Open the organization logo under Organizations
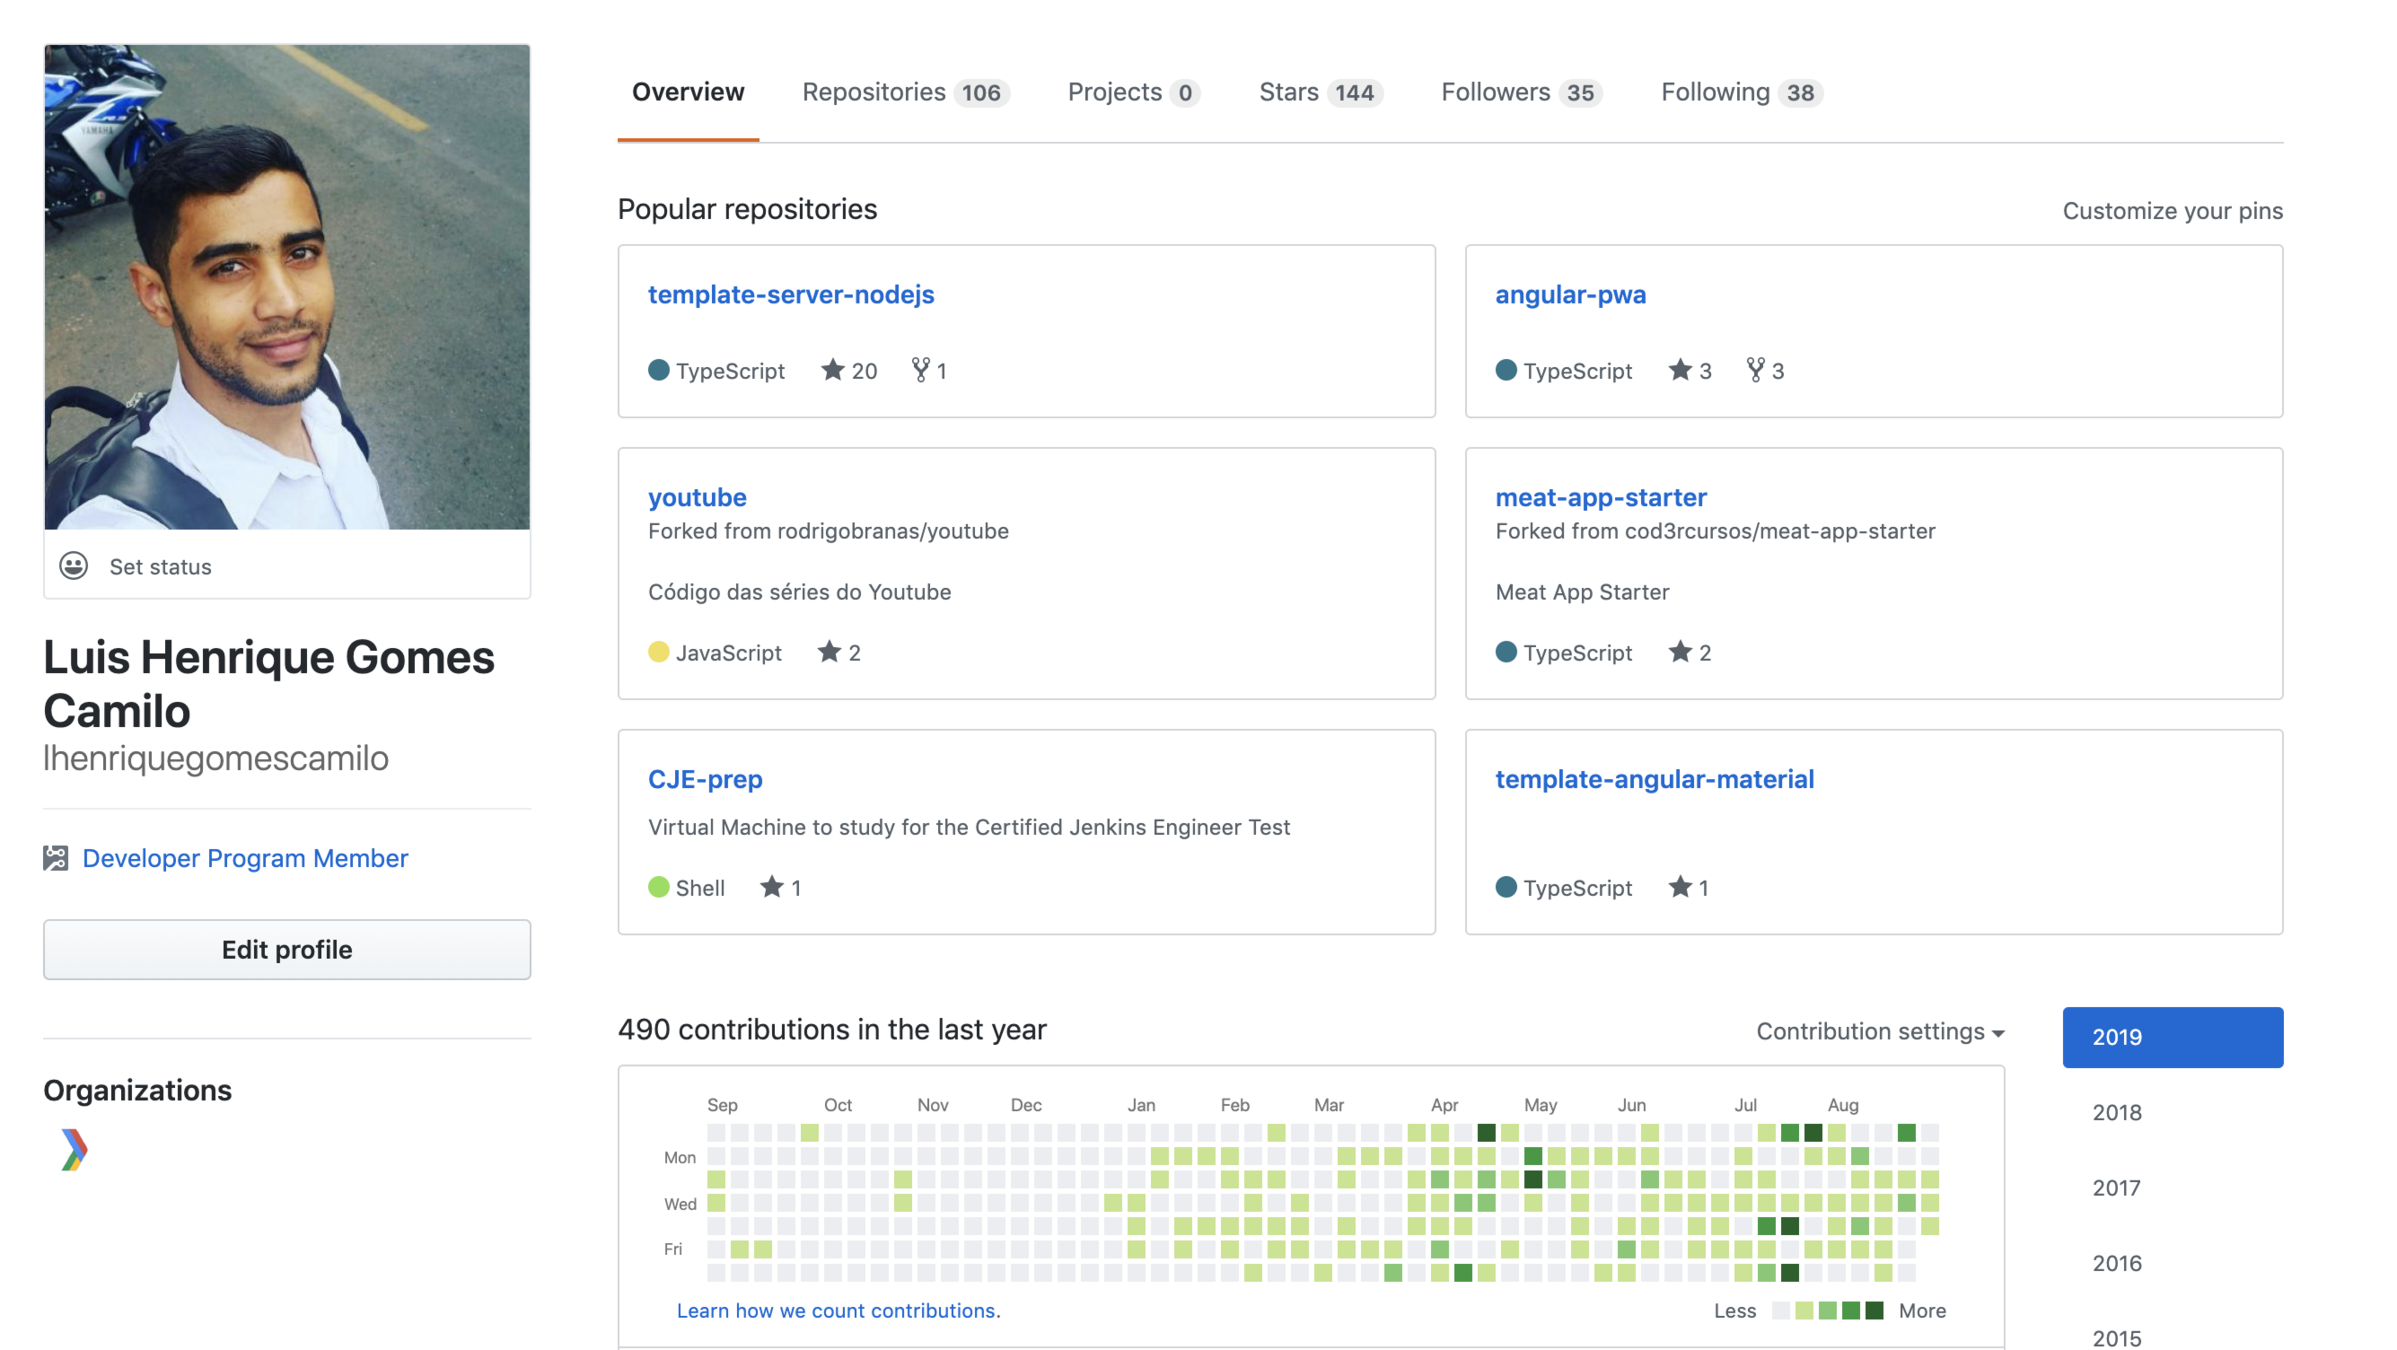Screen dimensions: 2397x1350 coord(73,1150)
